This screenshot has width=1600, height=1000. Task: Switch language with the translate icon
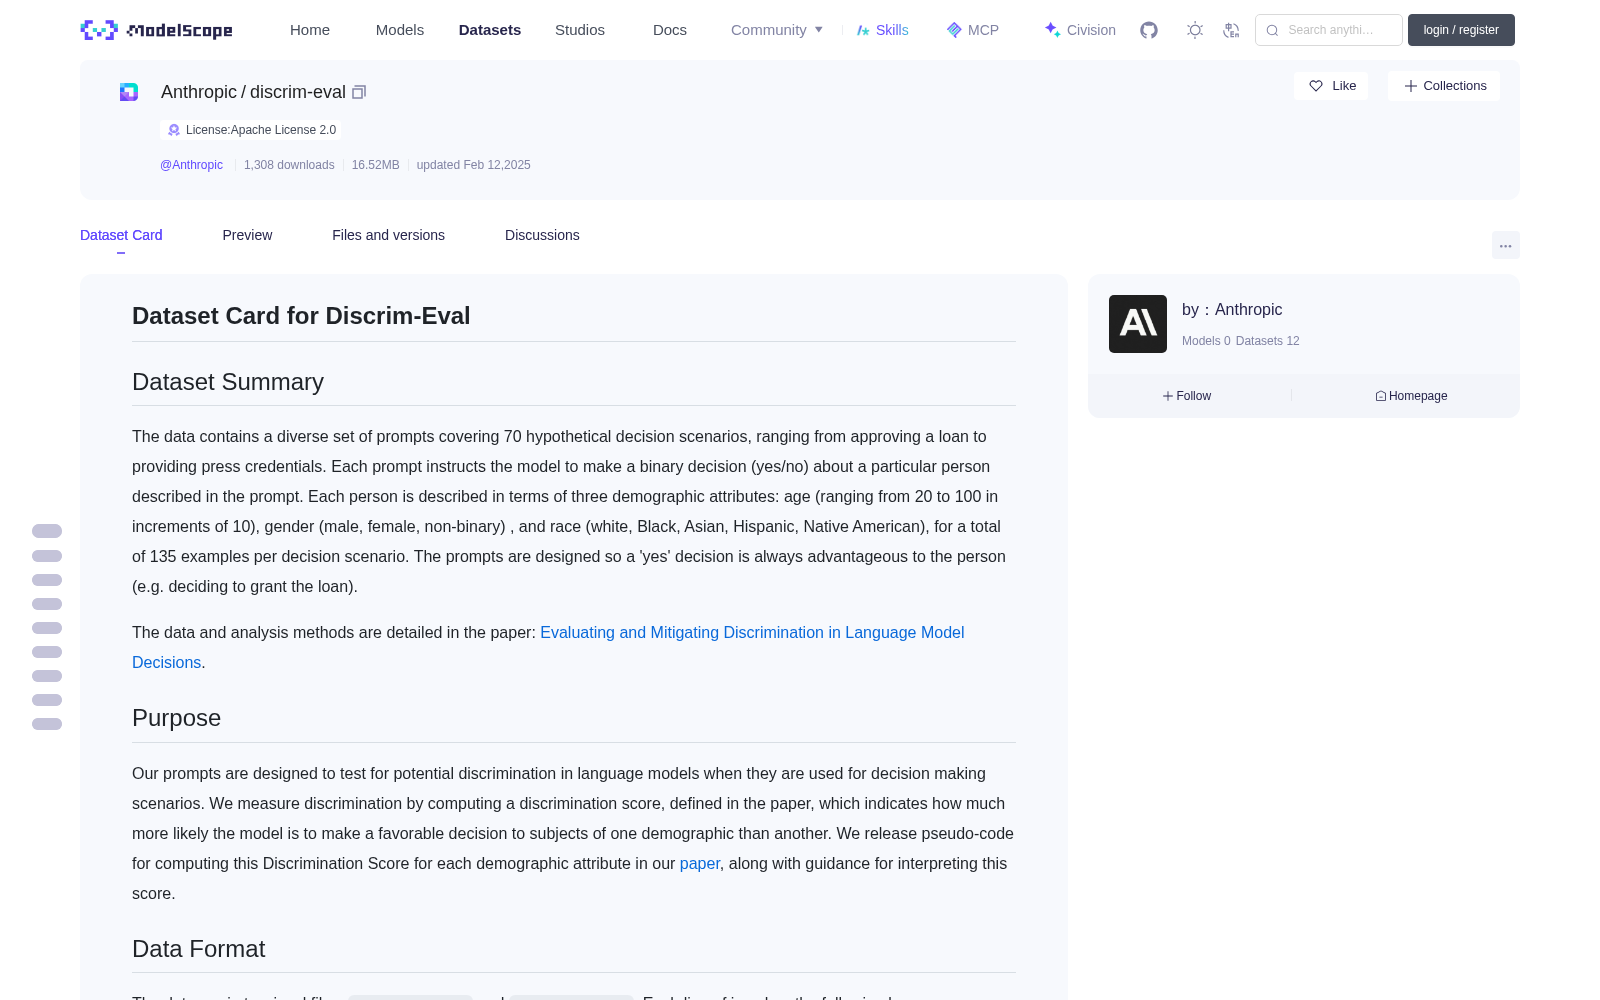1232,30
